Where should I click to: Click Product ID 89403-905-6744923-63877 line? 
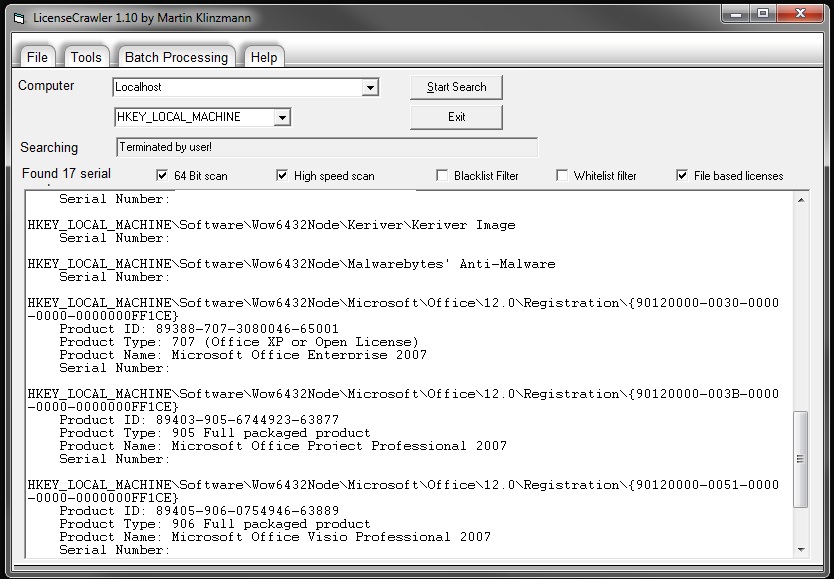(199, 419)
